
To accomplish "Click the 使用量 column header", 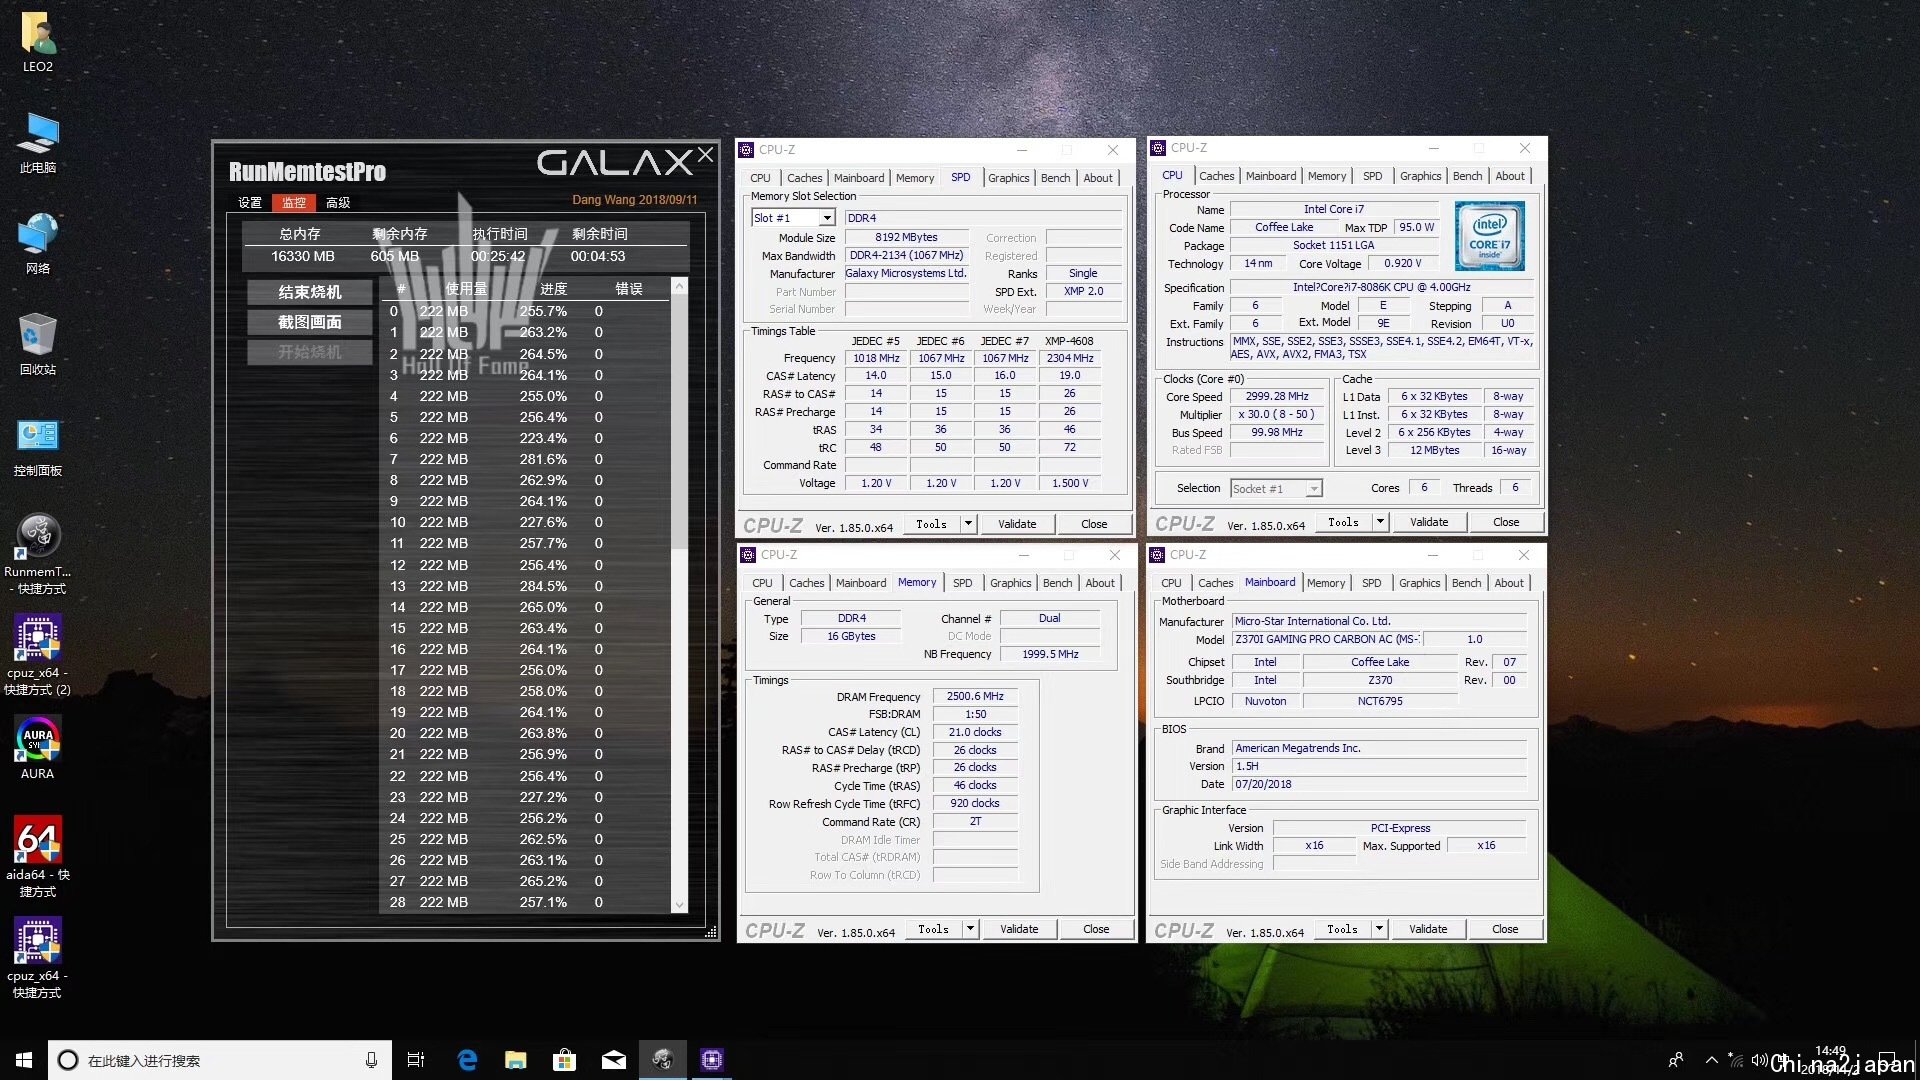I will pos(466,289).
